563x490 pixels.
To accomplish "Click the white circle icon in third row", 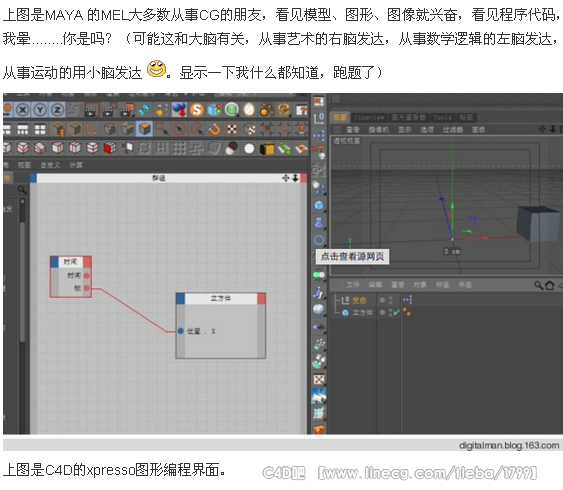I will (x=249, y=148).
